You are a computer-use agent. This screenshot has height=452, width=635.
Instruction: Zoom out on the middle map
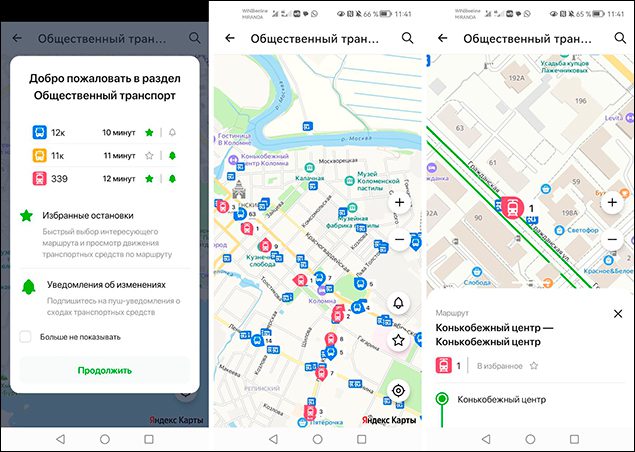click(x=399, y=239)
